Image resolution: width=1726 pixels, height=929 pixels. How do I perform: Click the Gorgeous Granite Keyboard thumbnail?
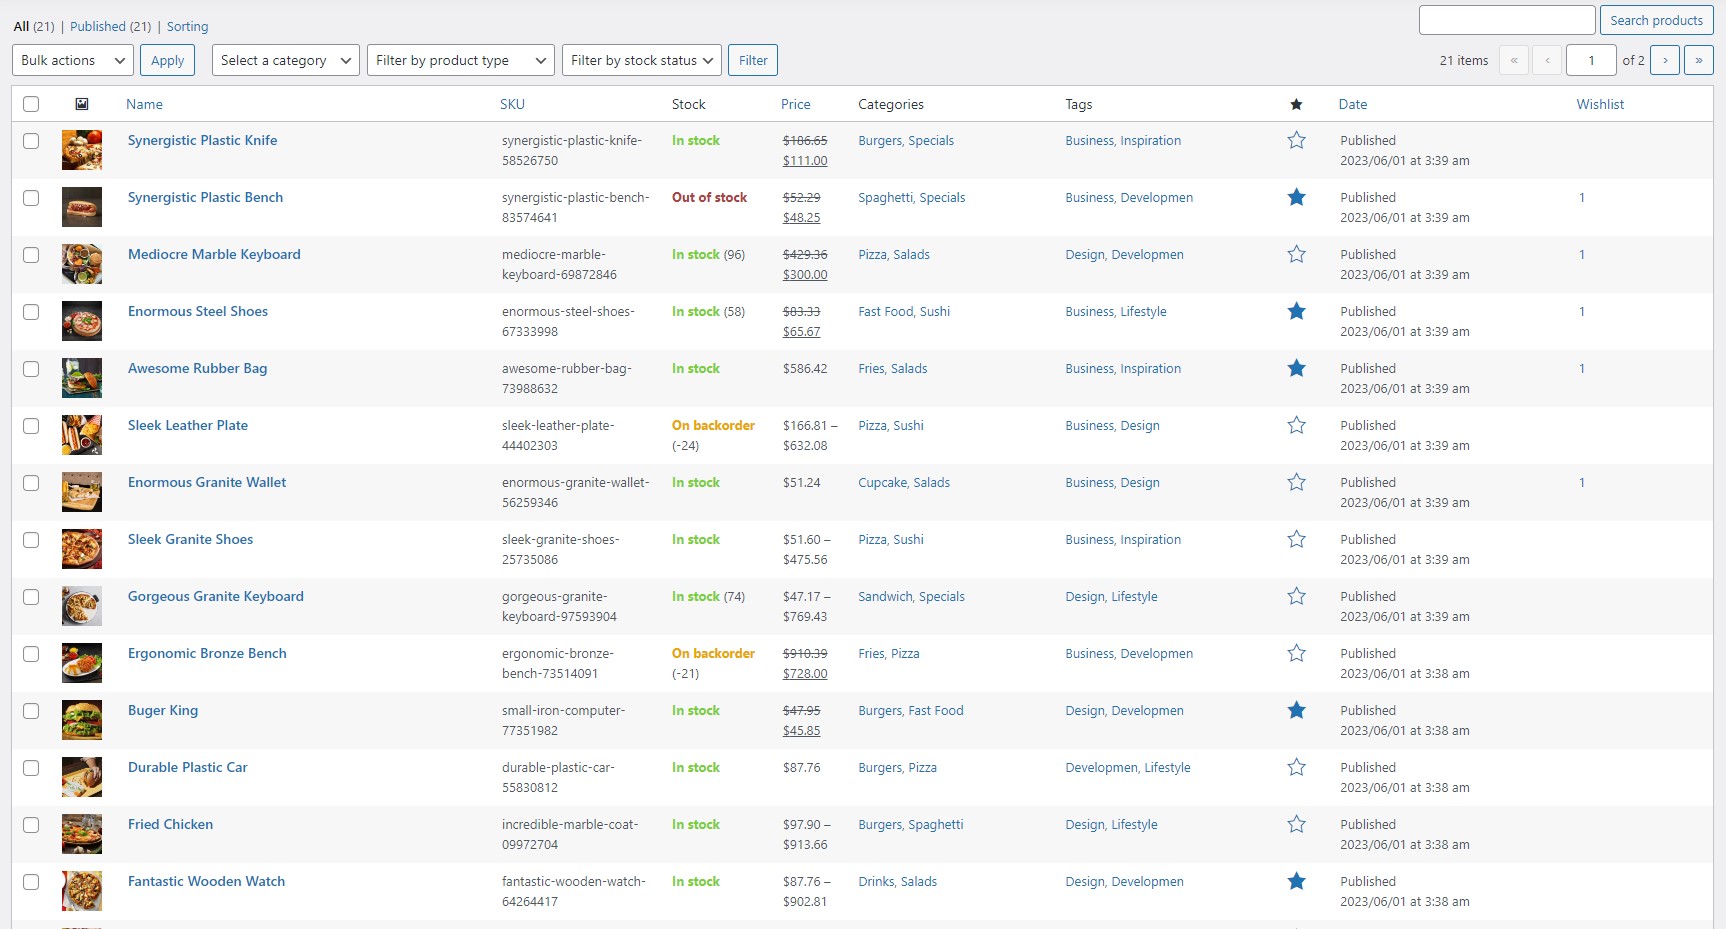pyautogui.click(x=82, y=606)
